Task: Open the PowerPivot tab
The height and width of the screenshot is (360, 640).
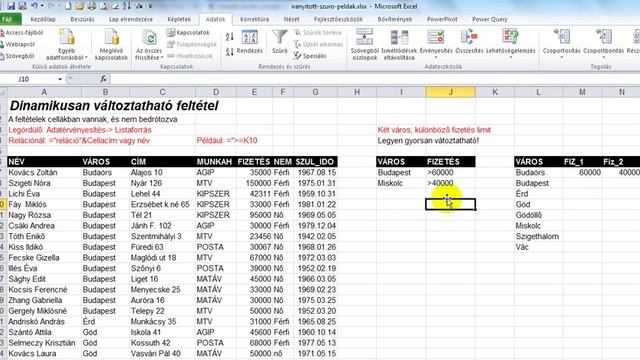Action: (442, 19)
